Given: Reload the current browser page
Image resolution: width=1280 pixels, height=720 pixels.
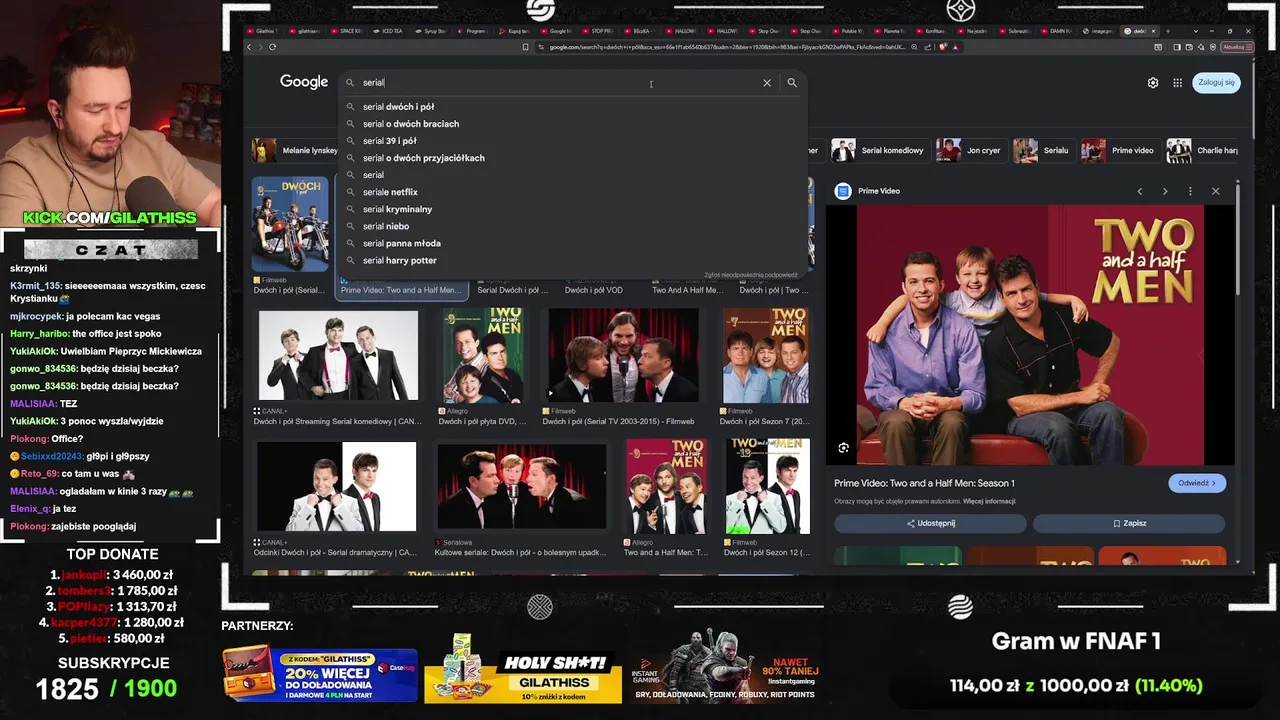Looking at the screenshot, I should (x=272, y=47).
